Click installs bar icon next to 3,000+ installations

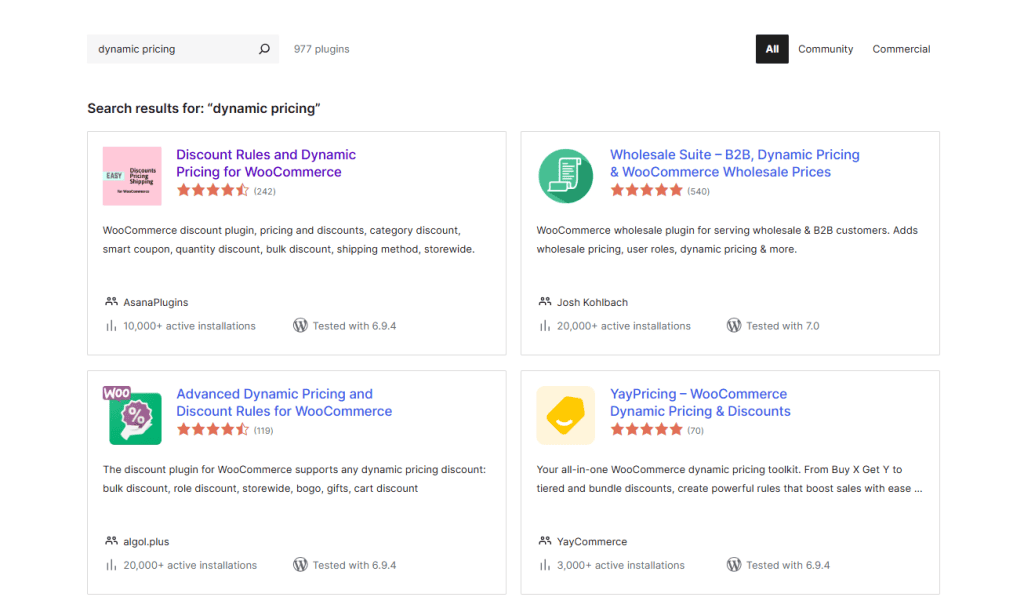pyautogui.click(x=545, y=565)
